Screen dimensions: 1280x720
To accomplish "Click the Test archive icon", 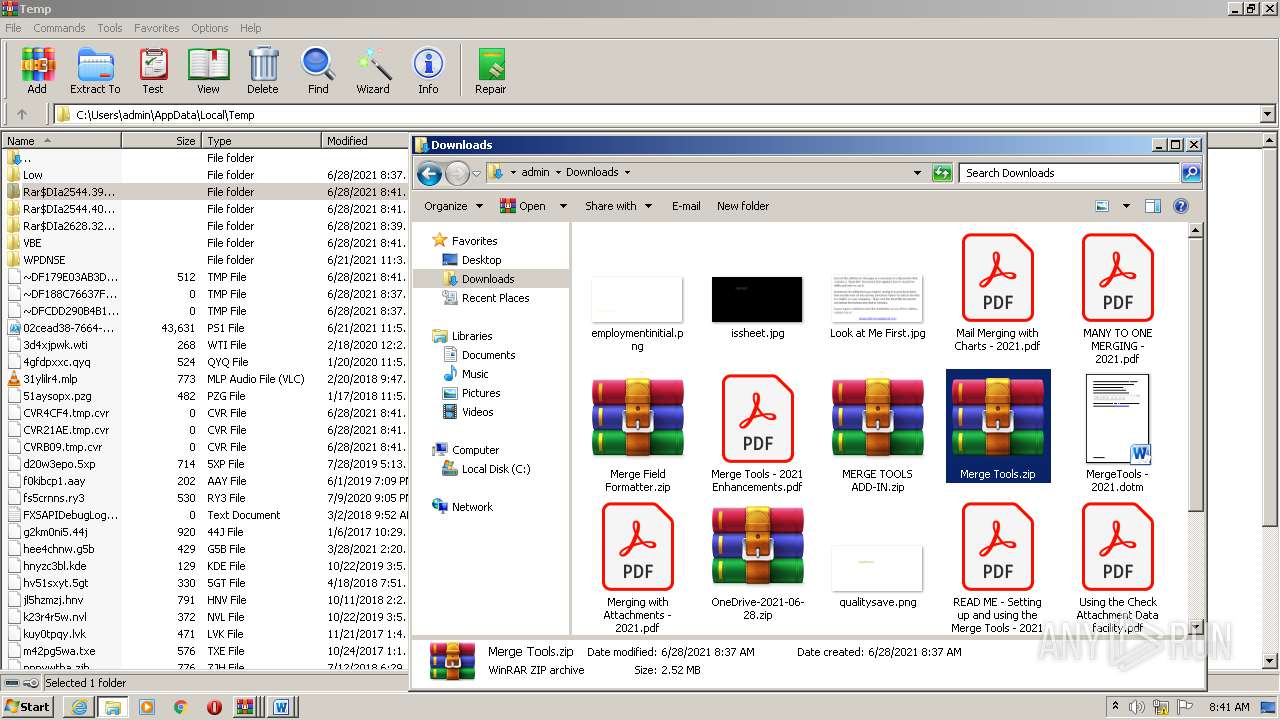I will 153,70.
